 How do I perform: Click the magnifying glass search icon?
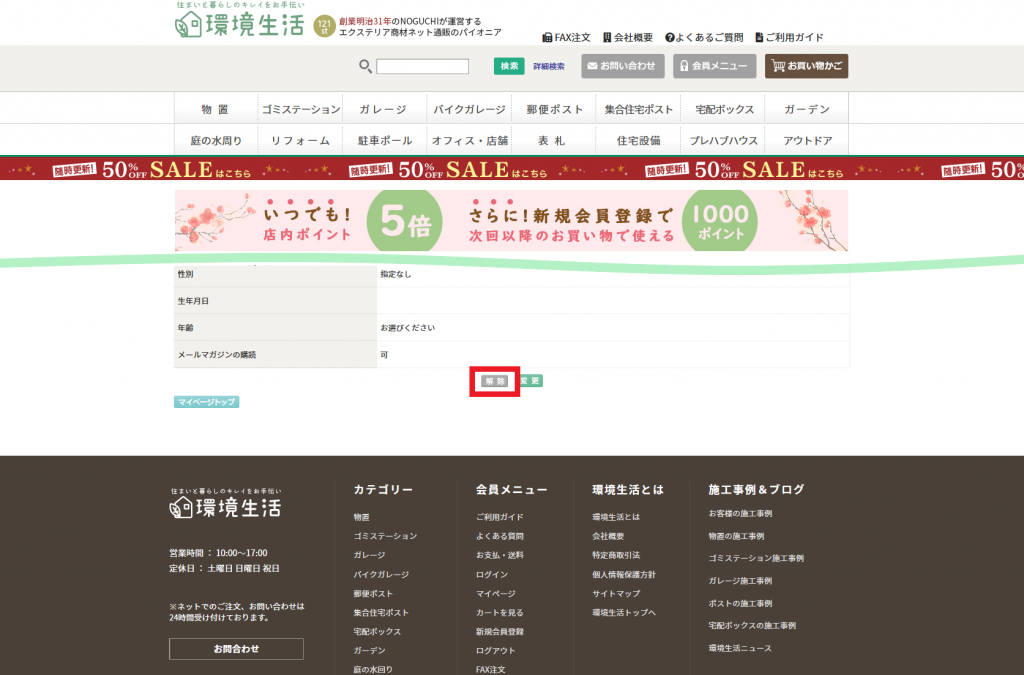[366, 67]
